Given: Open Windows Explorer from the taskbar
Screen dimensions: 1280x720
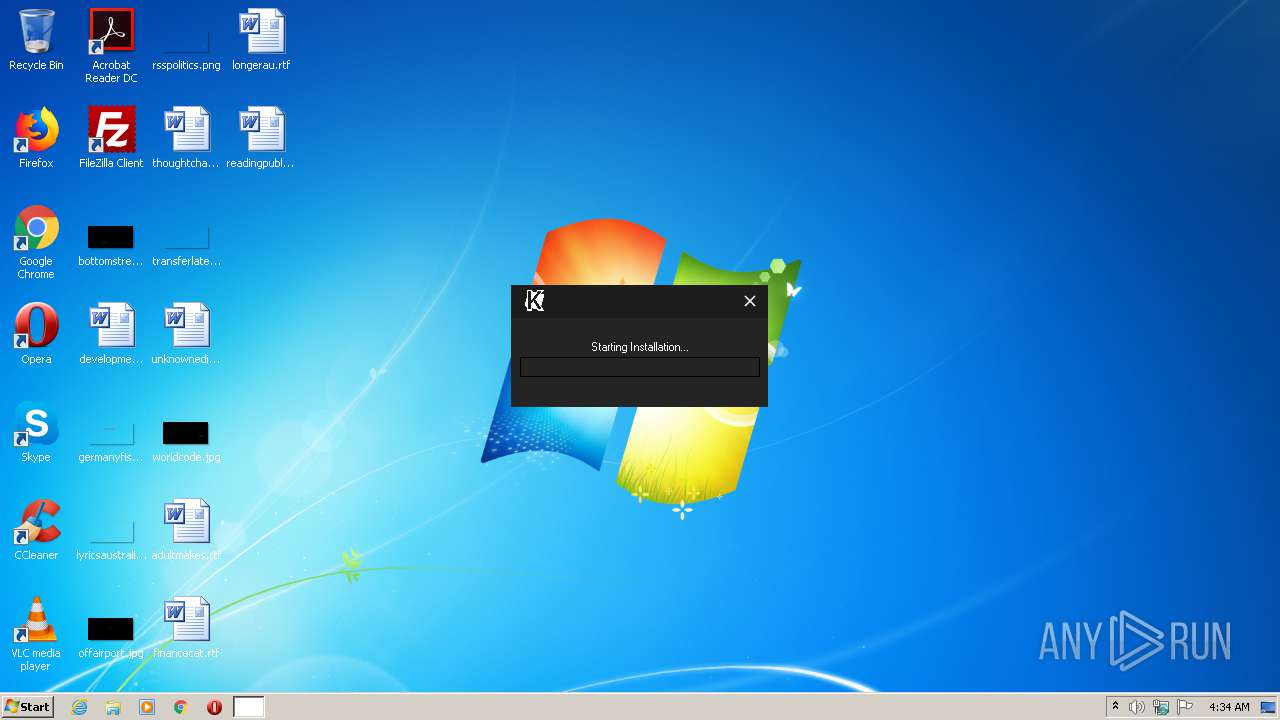Looking at the screenshot, I should tap(113, 707).
